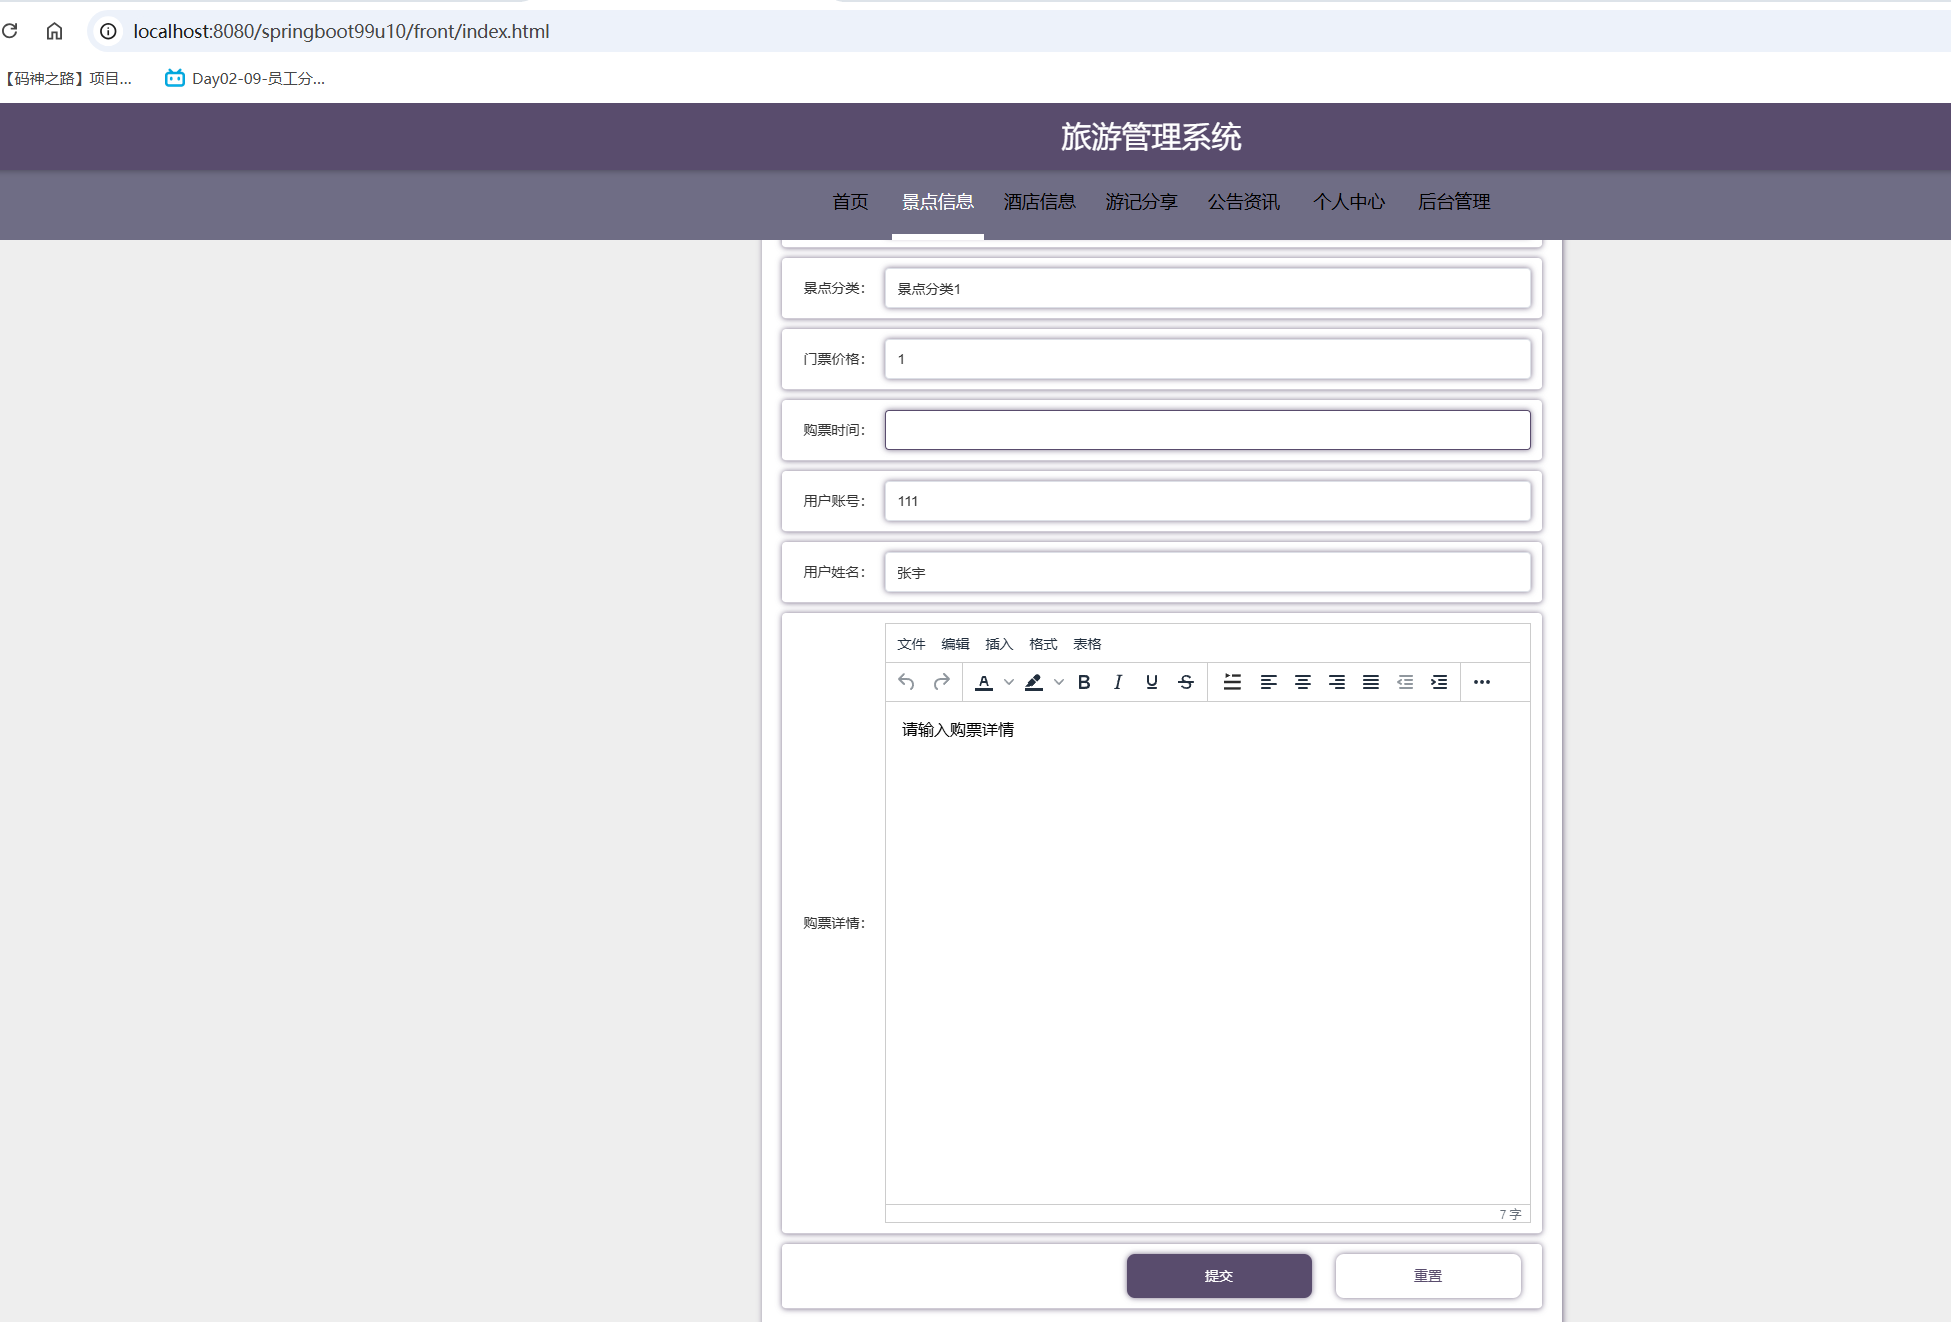Align text center
The image size is (1951, 1322).
tap(1303, 682)
